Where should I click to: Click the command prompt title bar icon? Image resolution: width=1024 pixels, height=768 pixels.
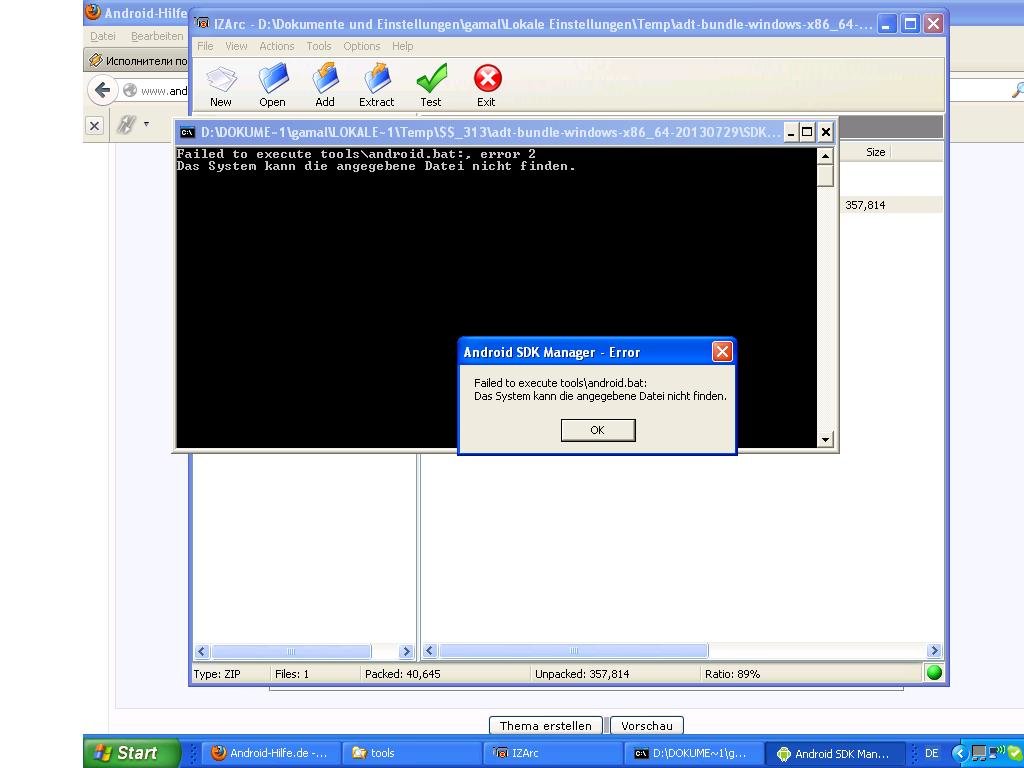(187, 133)
